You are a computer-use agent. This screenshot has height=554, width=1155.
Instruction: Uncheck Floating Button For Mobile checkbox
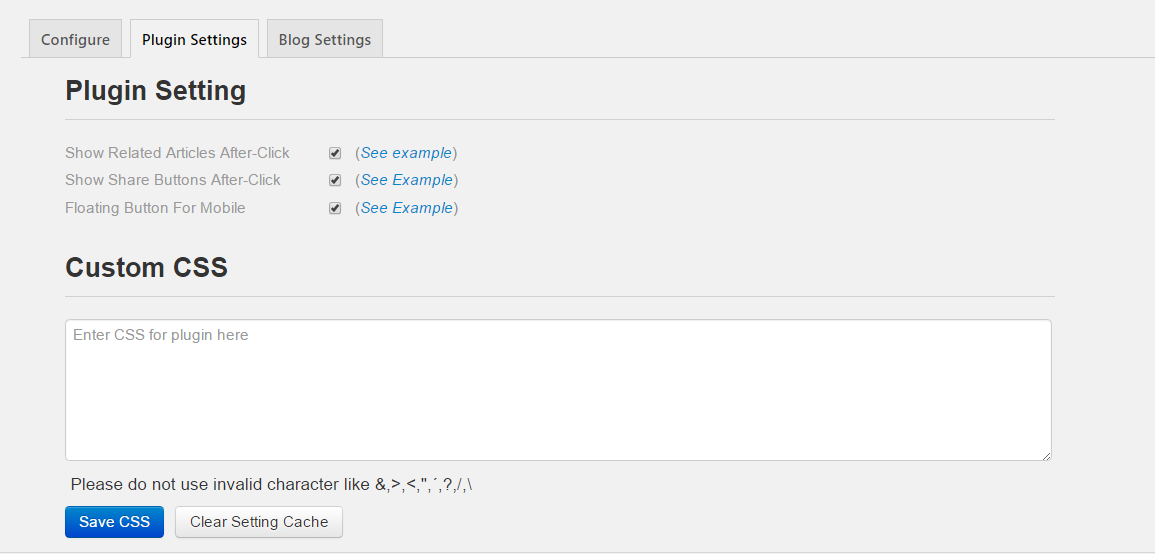pos(335,208)
